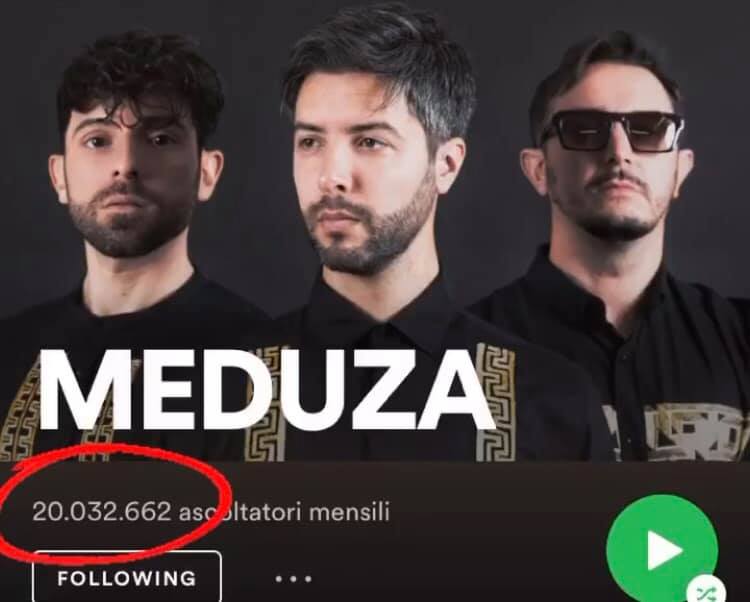Click the word "mensili" in listener text
The height and width of the screenshot is (602, 750).
pyautogui.click(x=349, y=512)
